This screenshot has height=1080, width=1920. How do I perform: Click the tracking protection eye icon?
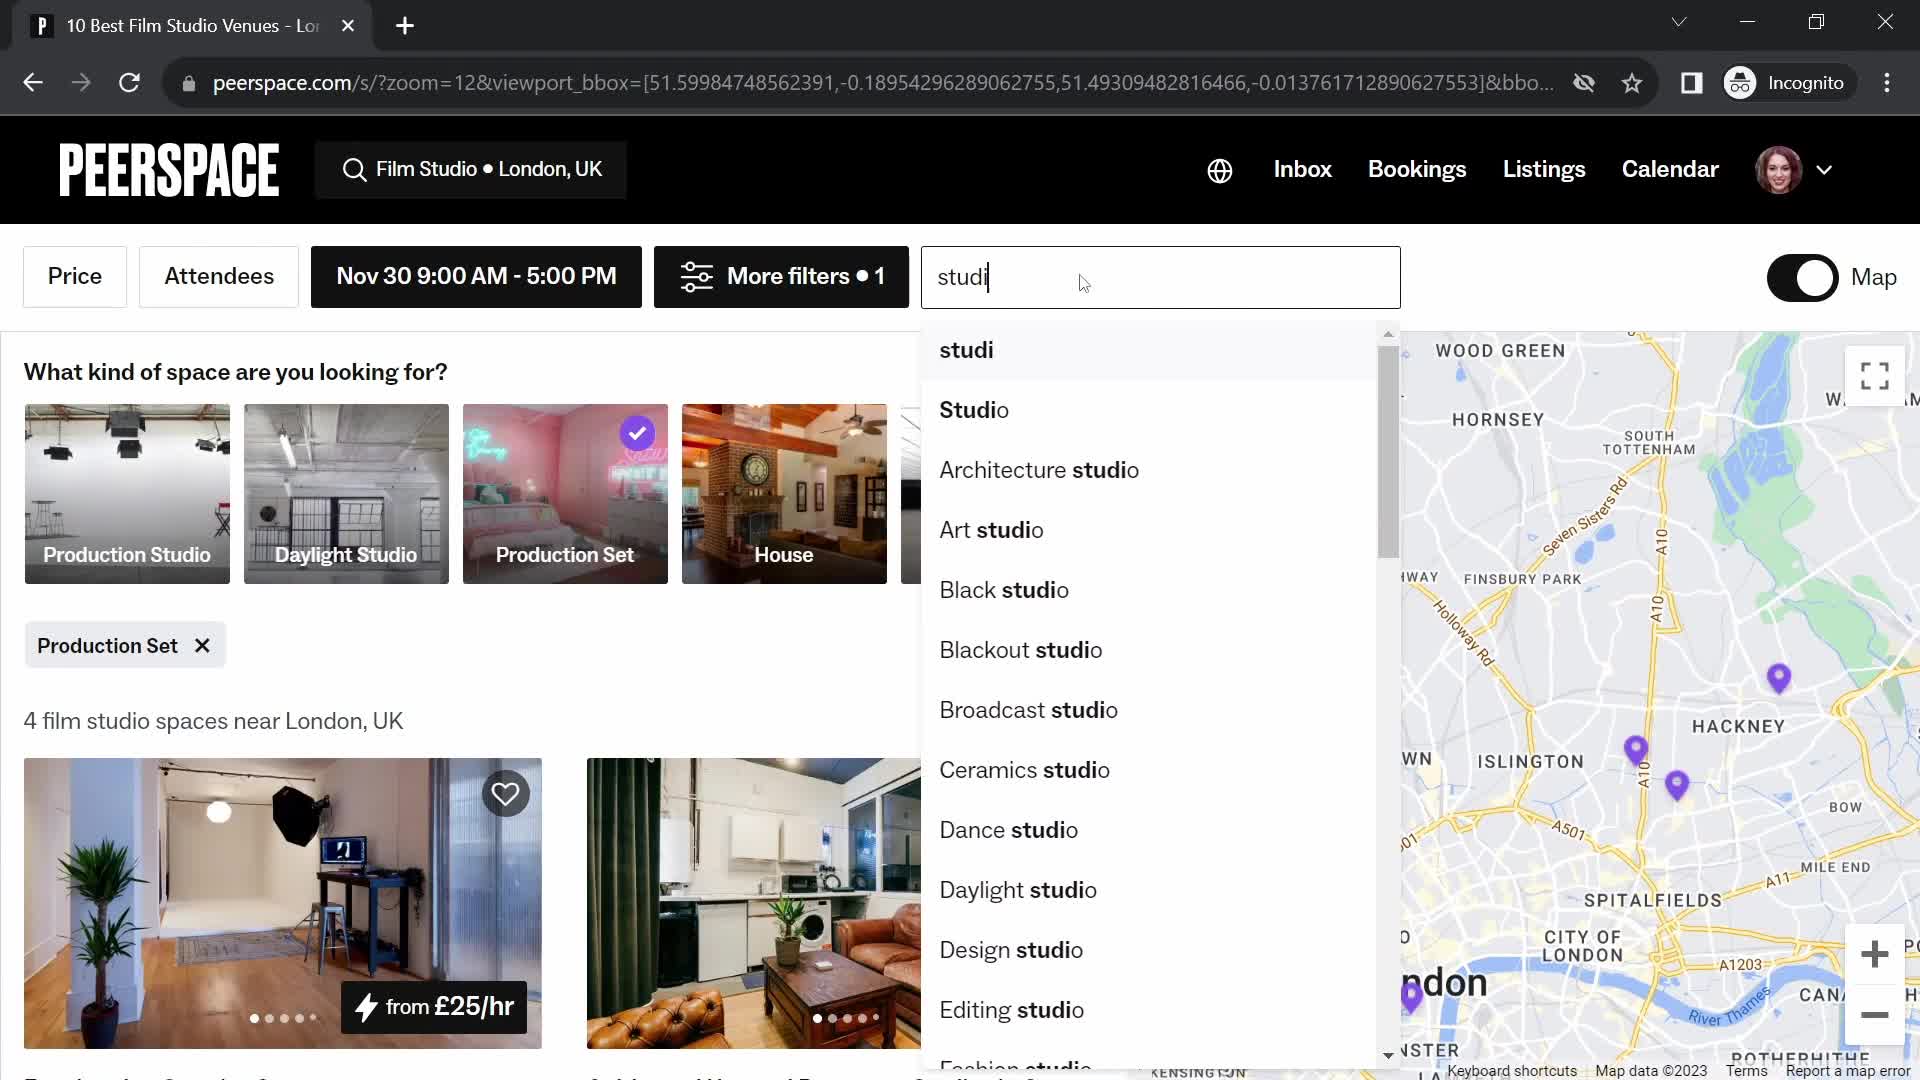[1584, 83]
